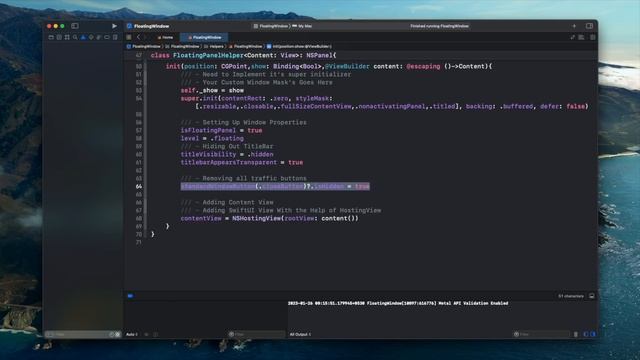640x360 pixels.
Task: Select the FloatingWindow editor tab
Action: point(204,37)
